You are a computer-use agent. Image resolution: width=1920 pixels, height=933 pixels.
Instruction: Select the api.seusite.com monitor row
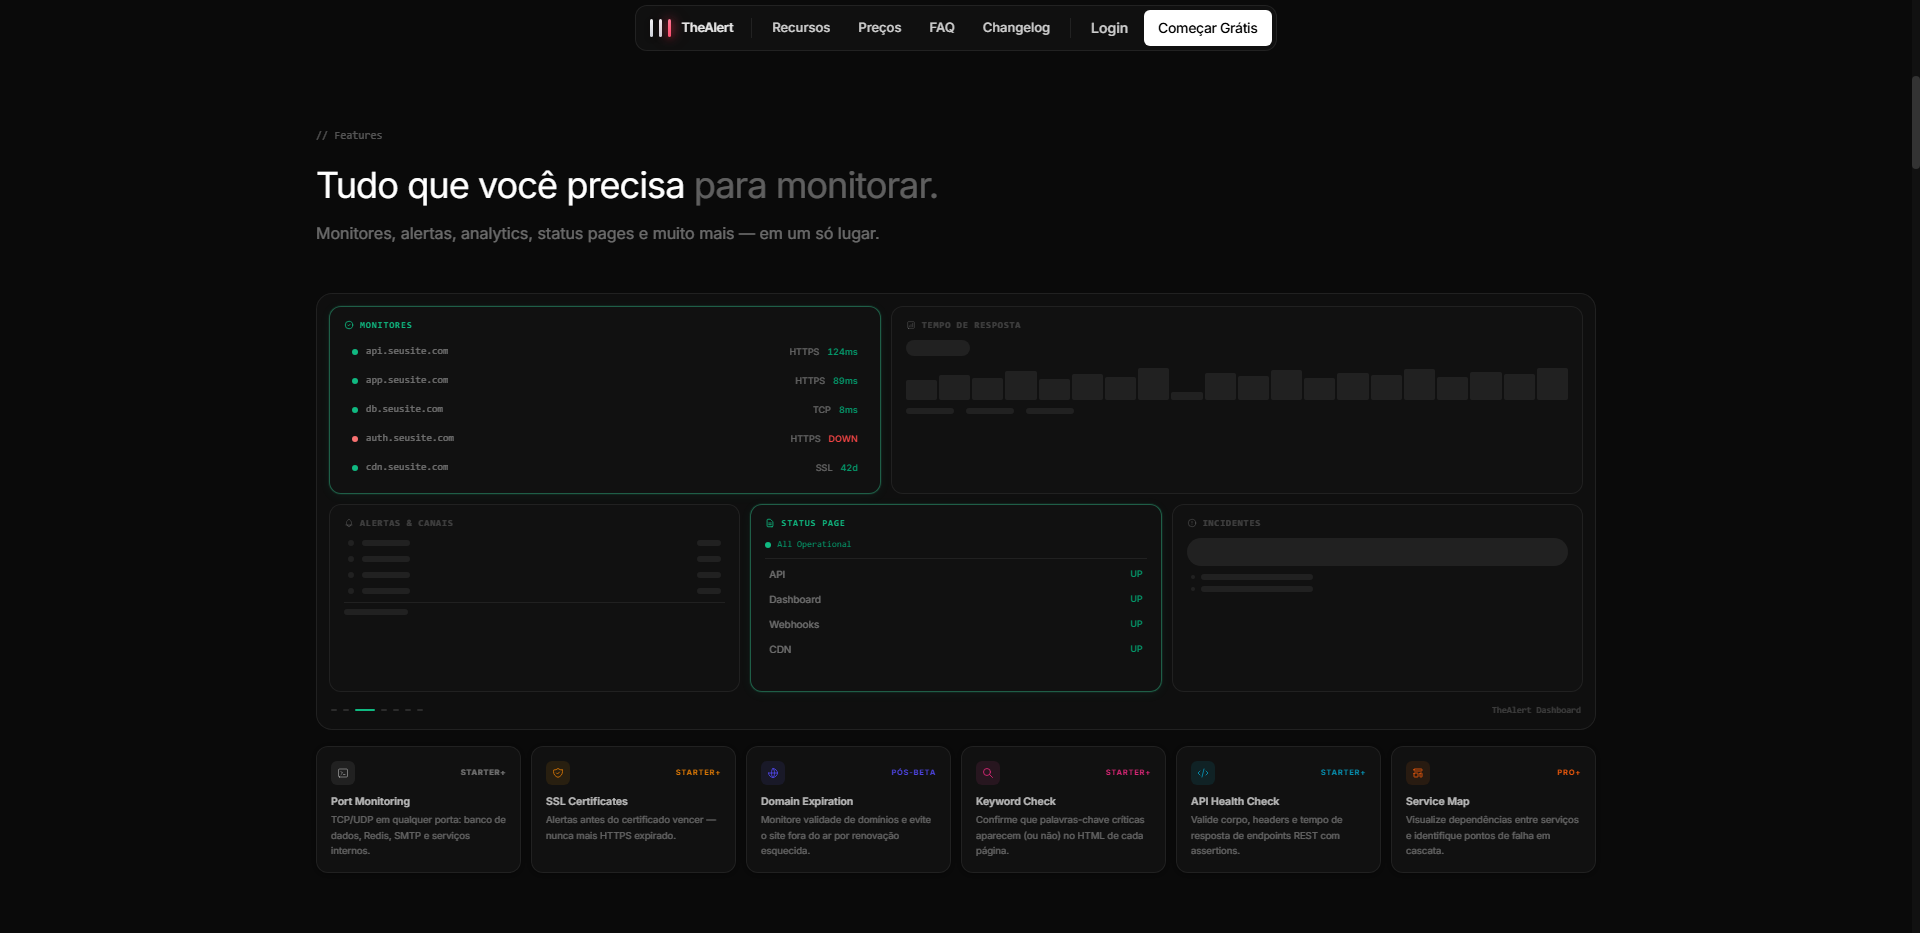[605, 352]
